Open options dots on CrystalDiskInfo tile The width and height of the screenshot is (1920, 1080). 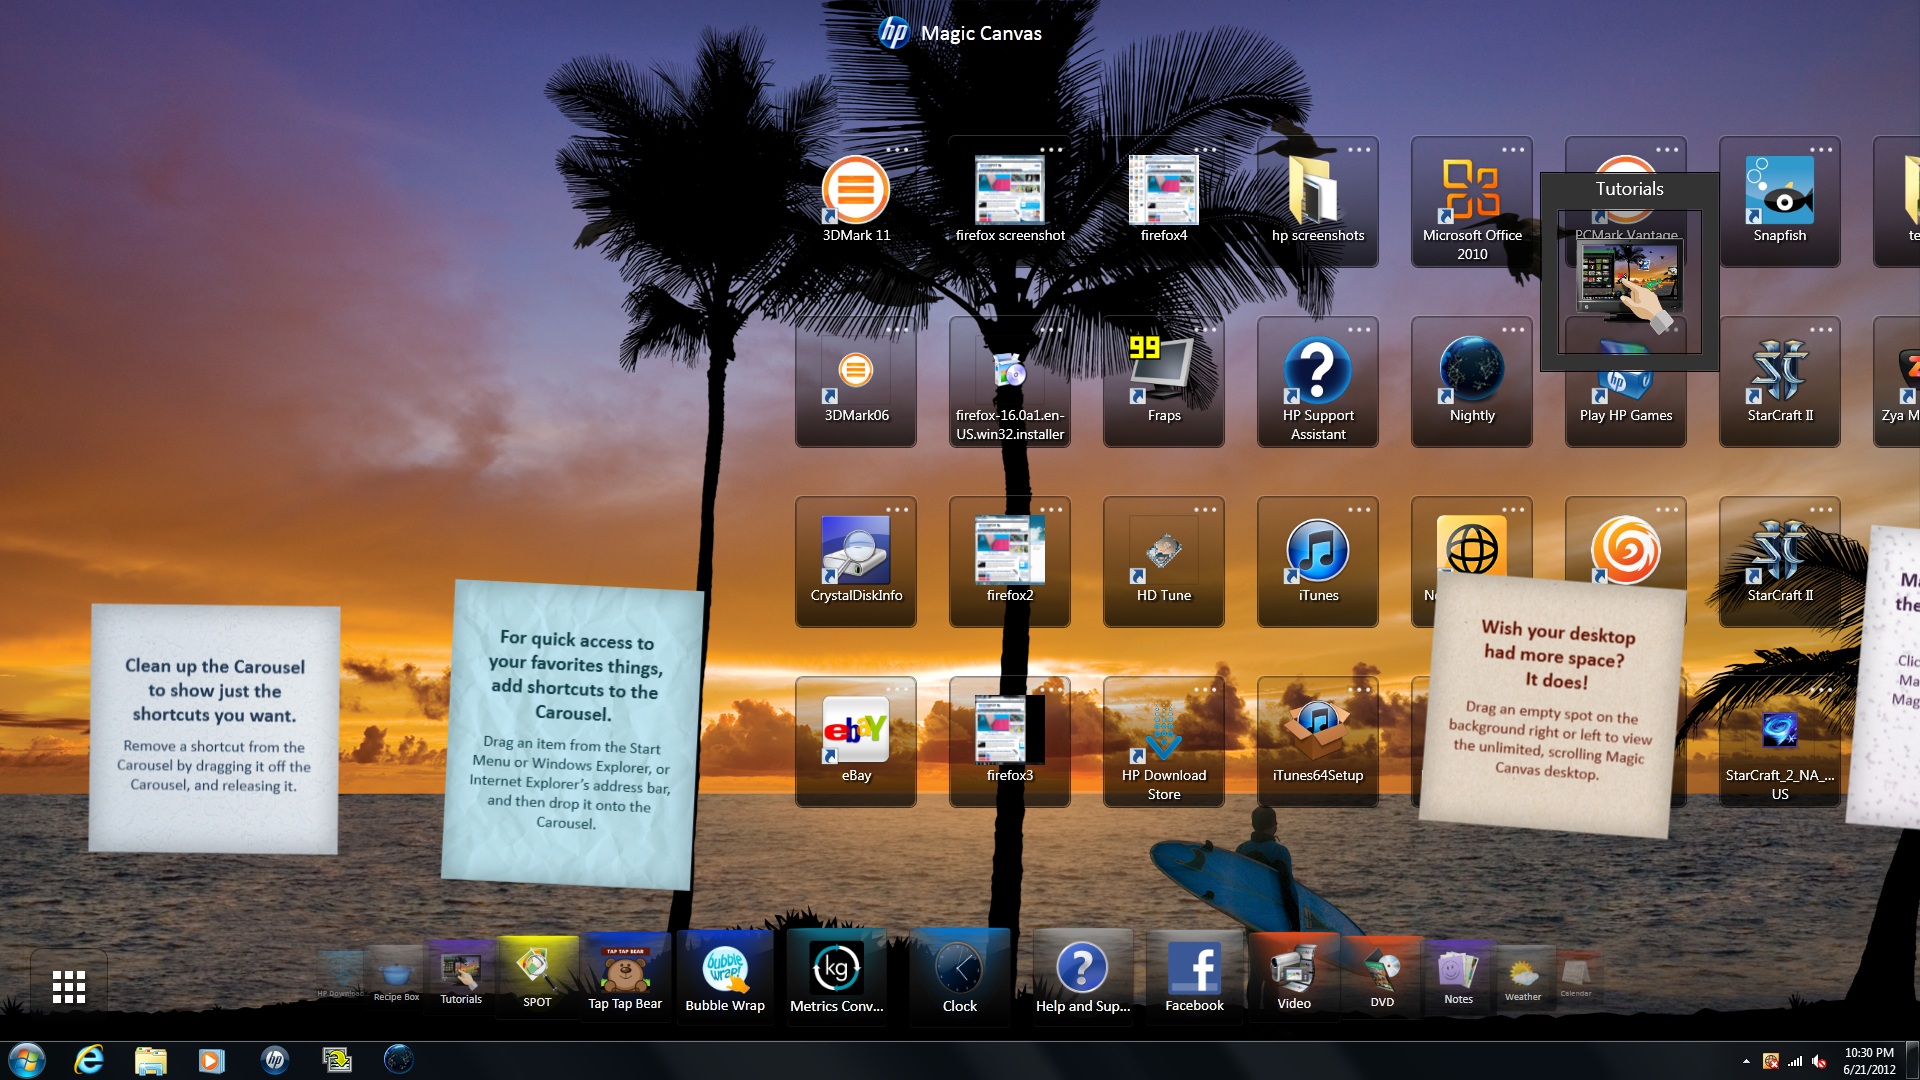pyautogui.click(x=897, y=510)
